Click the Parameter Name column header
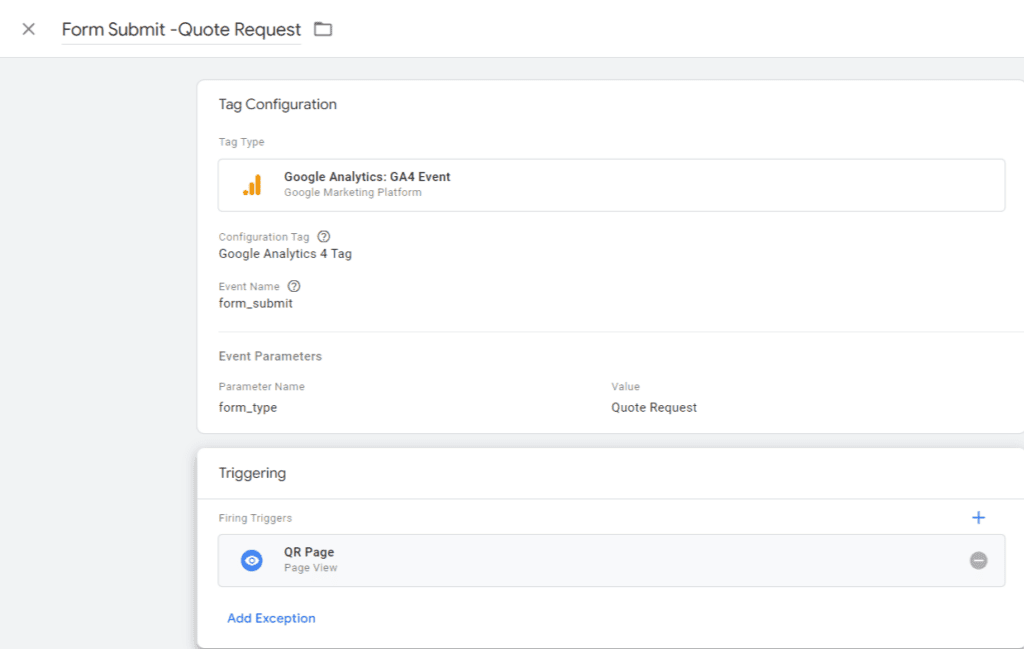The height and width of the screenshot is (649, 1024). (x=261, y=387)
